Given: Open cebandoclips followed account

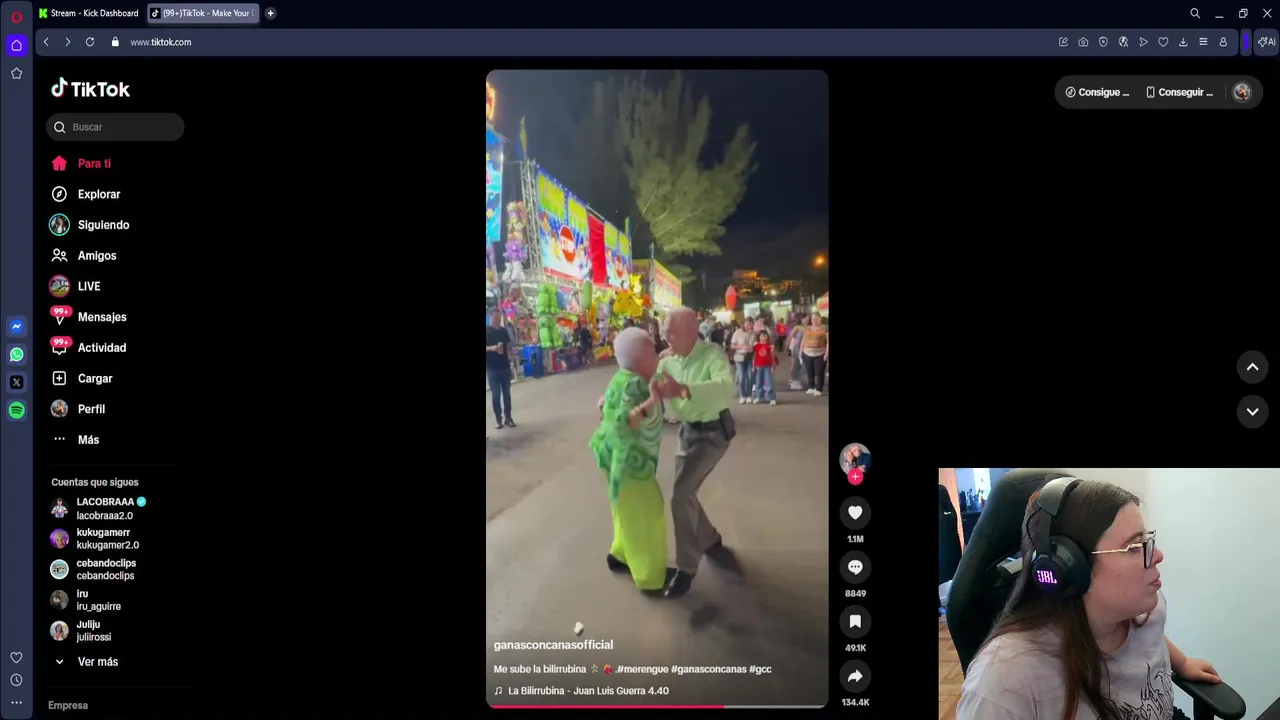Looking at the screenshot, I should [x=93, y=569].
